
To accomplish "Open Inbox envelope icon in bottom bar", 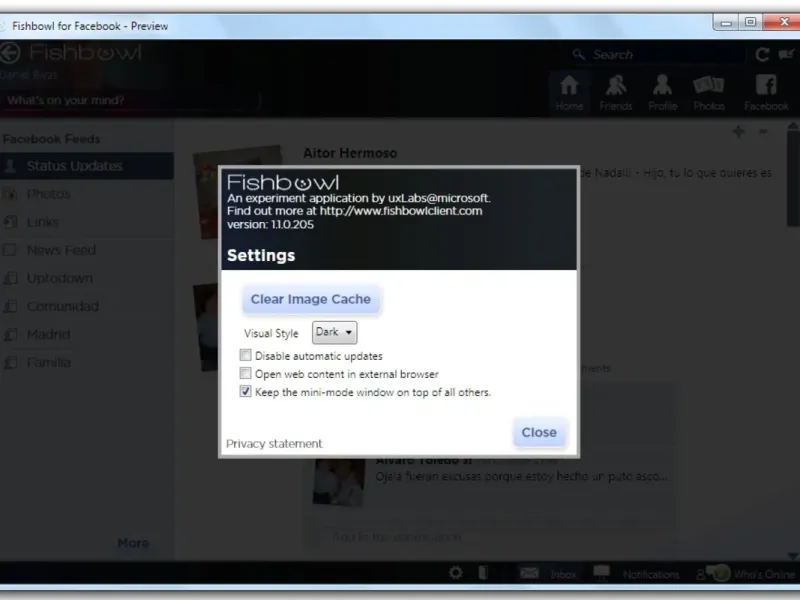I will pos(529,573).
